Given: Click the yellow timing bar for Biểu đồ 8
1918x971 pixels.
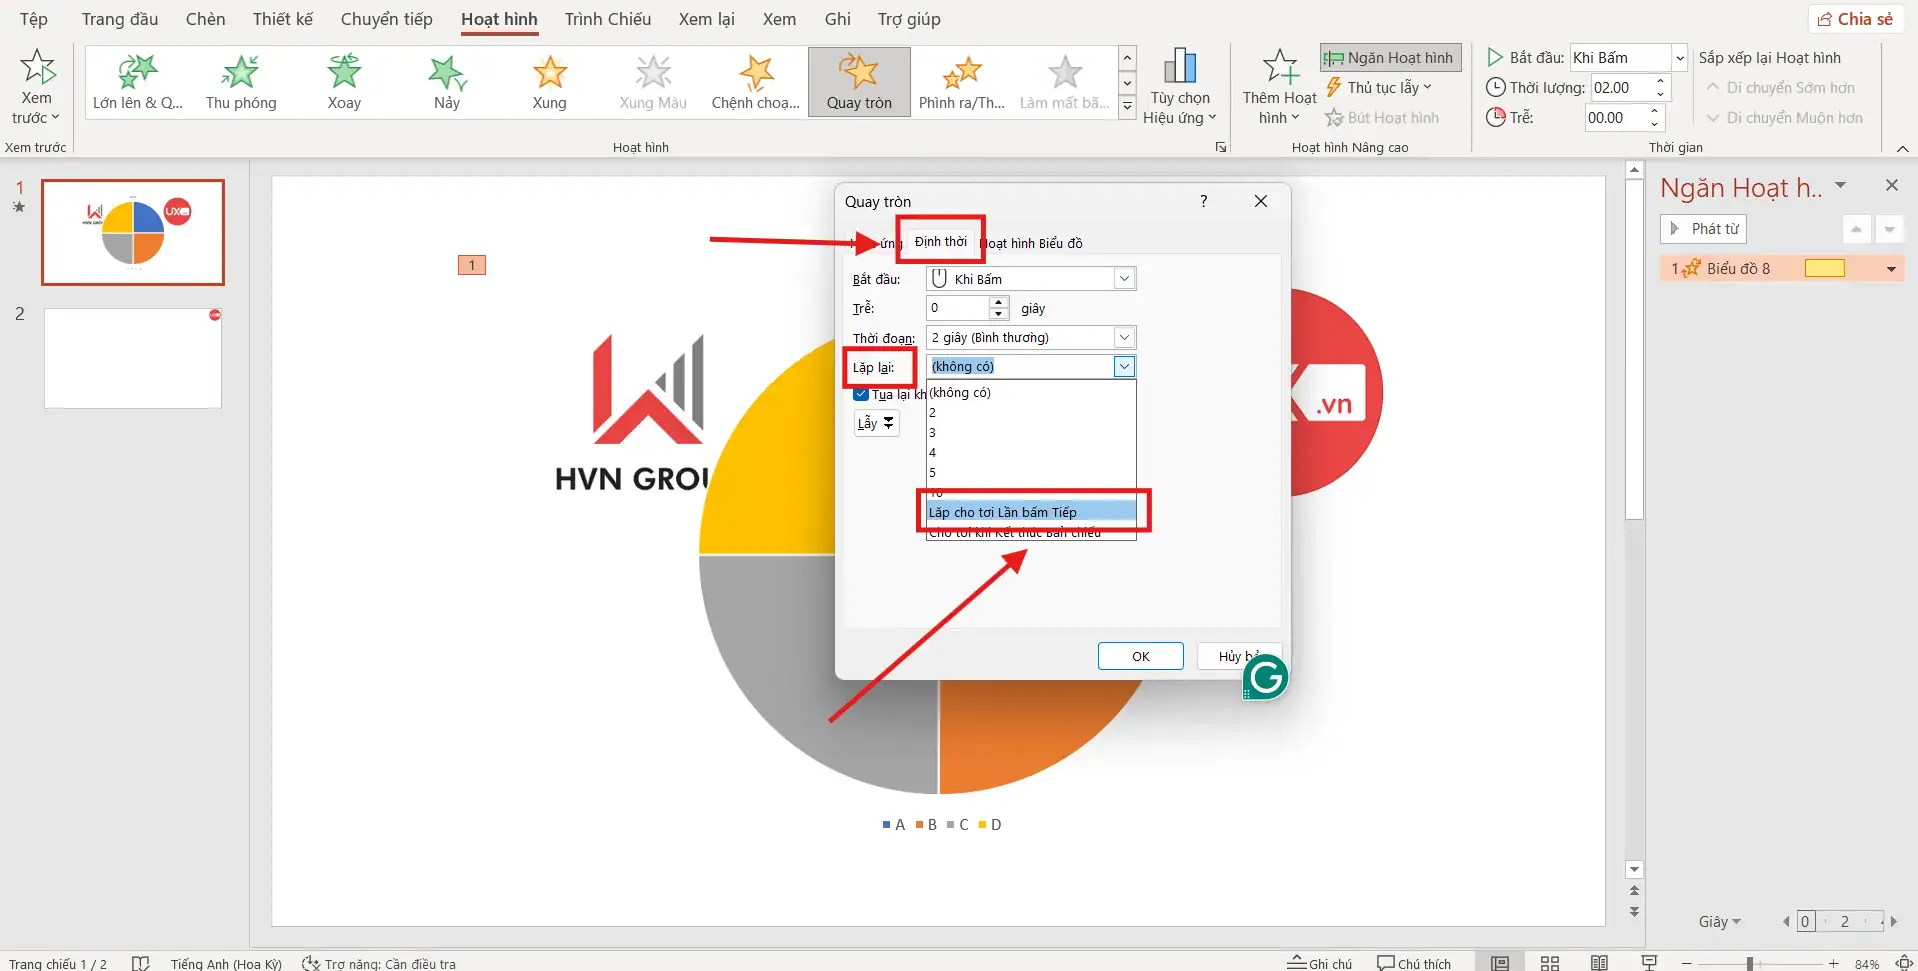Looking at the screenshot, I should [1824, 269].
